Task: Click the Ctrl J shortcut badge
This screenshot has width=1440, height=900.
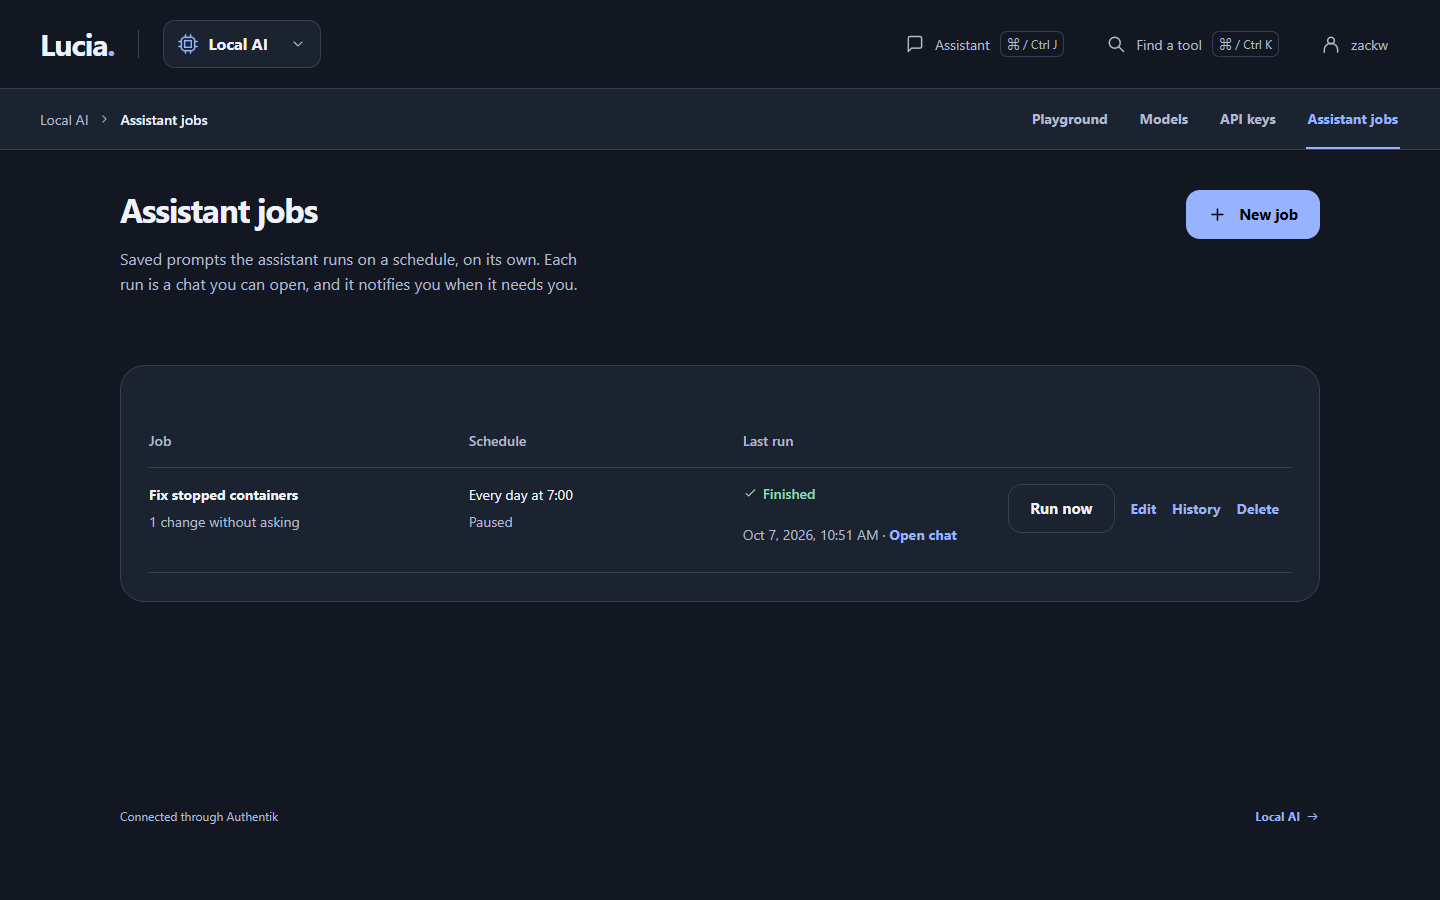Action: point(1032,44)
